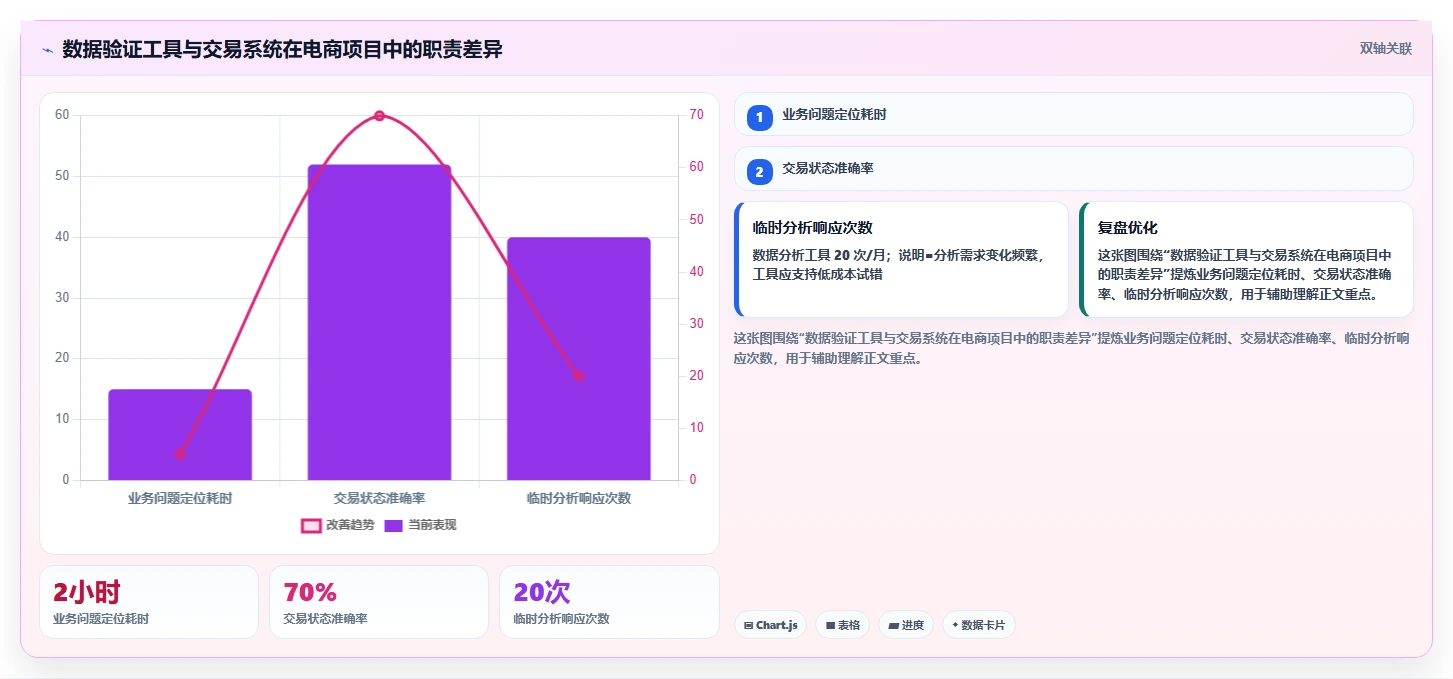Click the right axis value 70
This screenshot has height=679, width=1453.
point(697,115)
